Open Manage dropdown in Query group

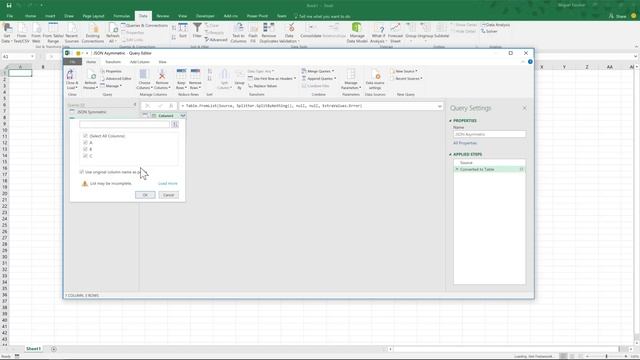(x=111, y=86)
